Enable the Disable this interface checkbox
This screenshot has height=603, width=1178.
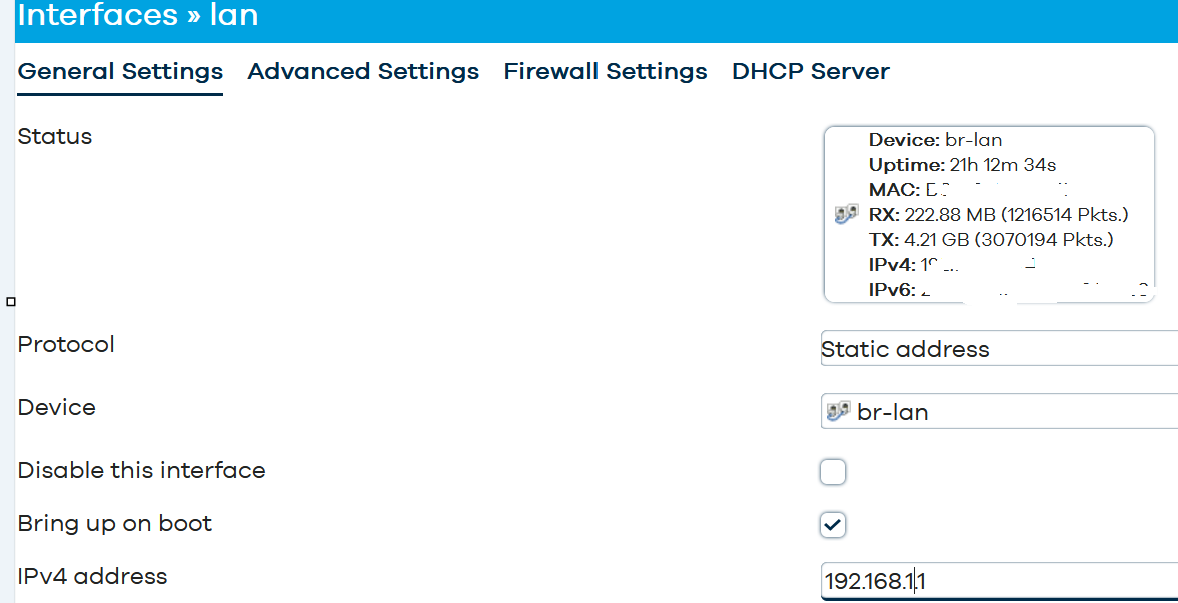pyautogui.click(x=833, y=472)
